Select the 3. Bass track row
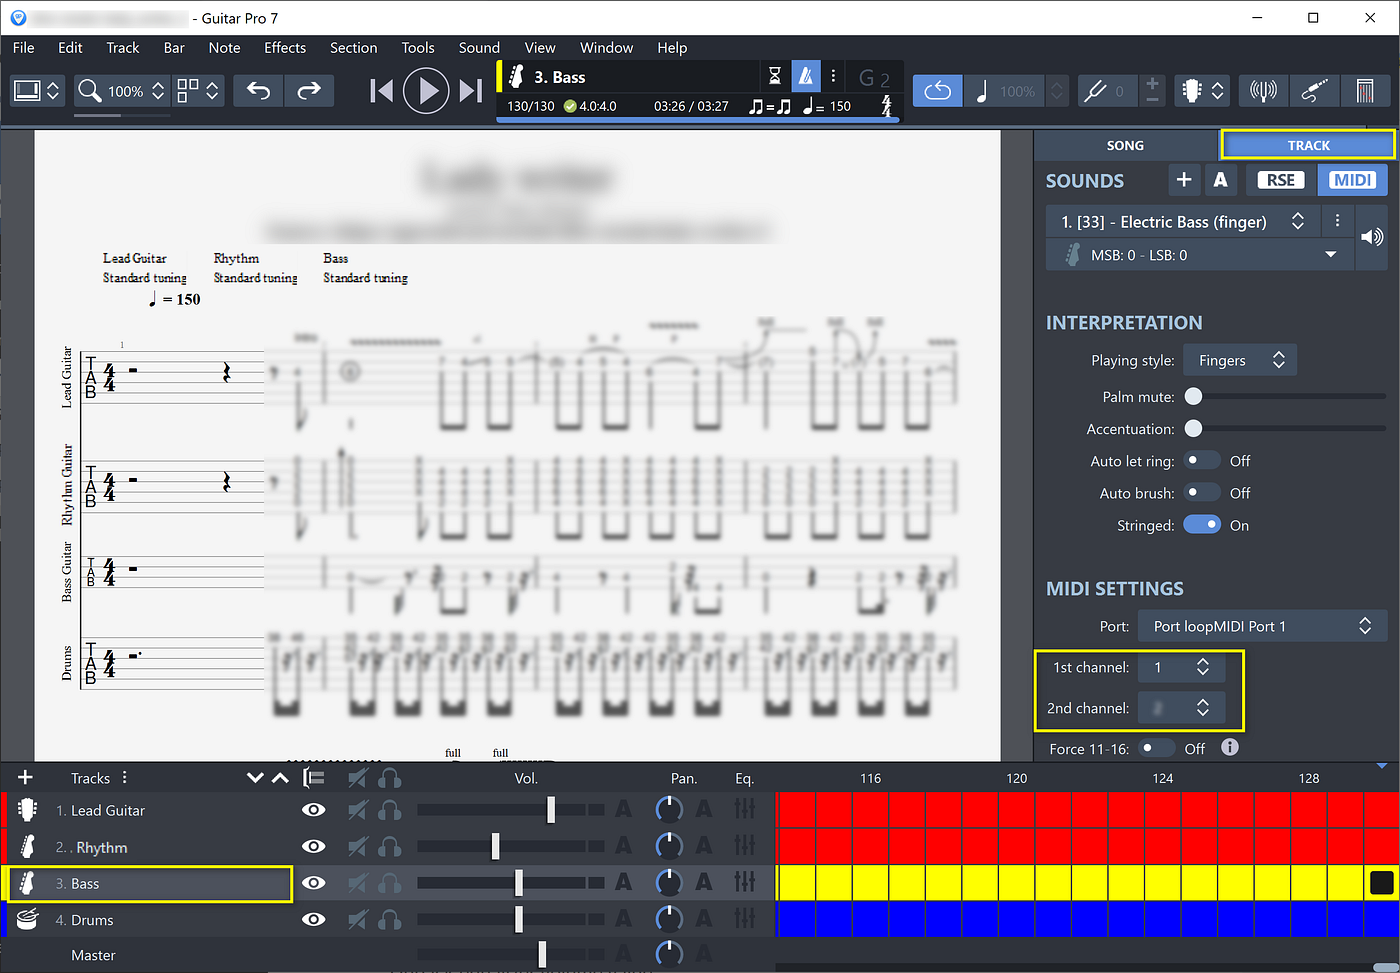This screenshot has width=1400, height=973. coord(150,884)
